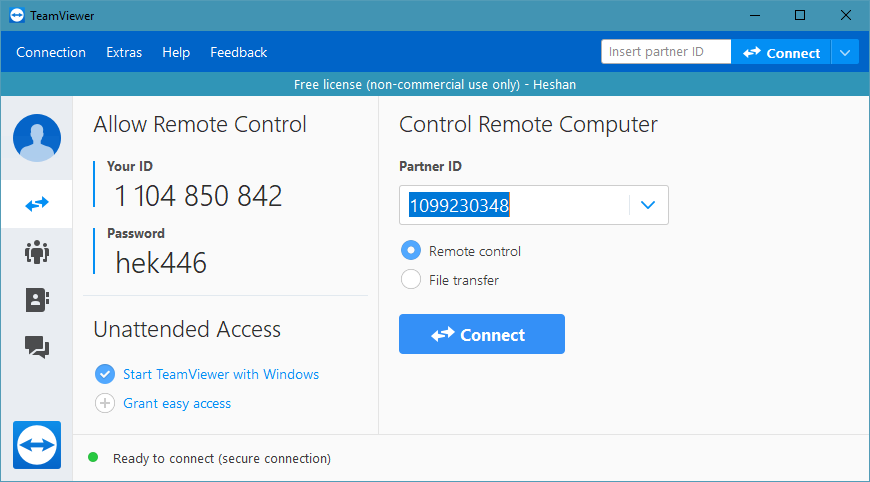Image resolution: width=870 pixels, height=482 pixels.
Task: Close the TeamViewer window
Action: click(846, 16)
